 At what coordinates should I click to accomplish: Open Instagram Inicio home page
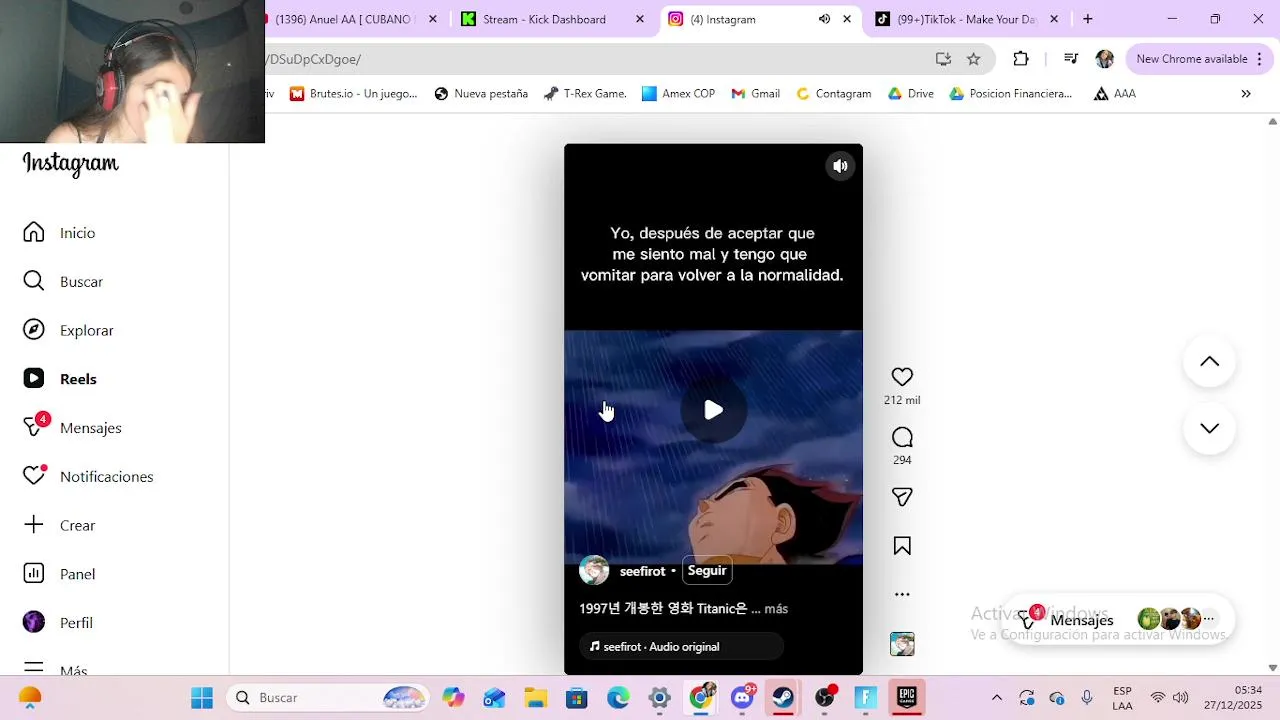[x=59, y=233]
